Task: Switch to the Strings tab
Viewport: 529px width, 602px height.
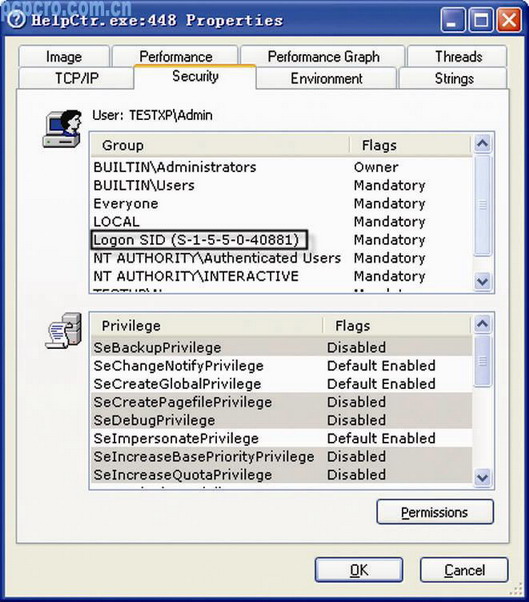Action: (454, 78)
